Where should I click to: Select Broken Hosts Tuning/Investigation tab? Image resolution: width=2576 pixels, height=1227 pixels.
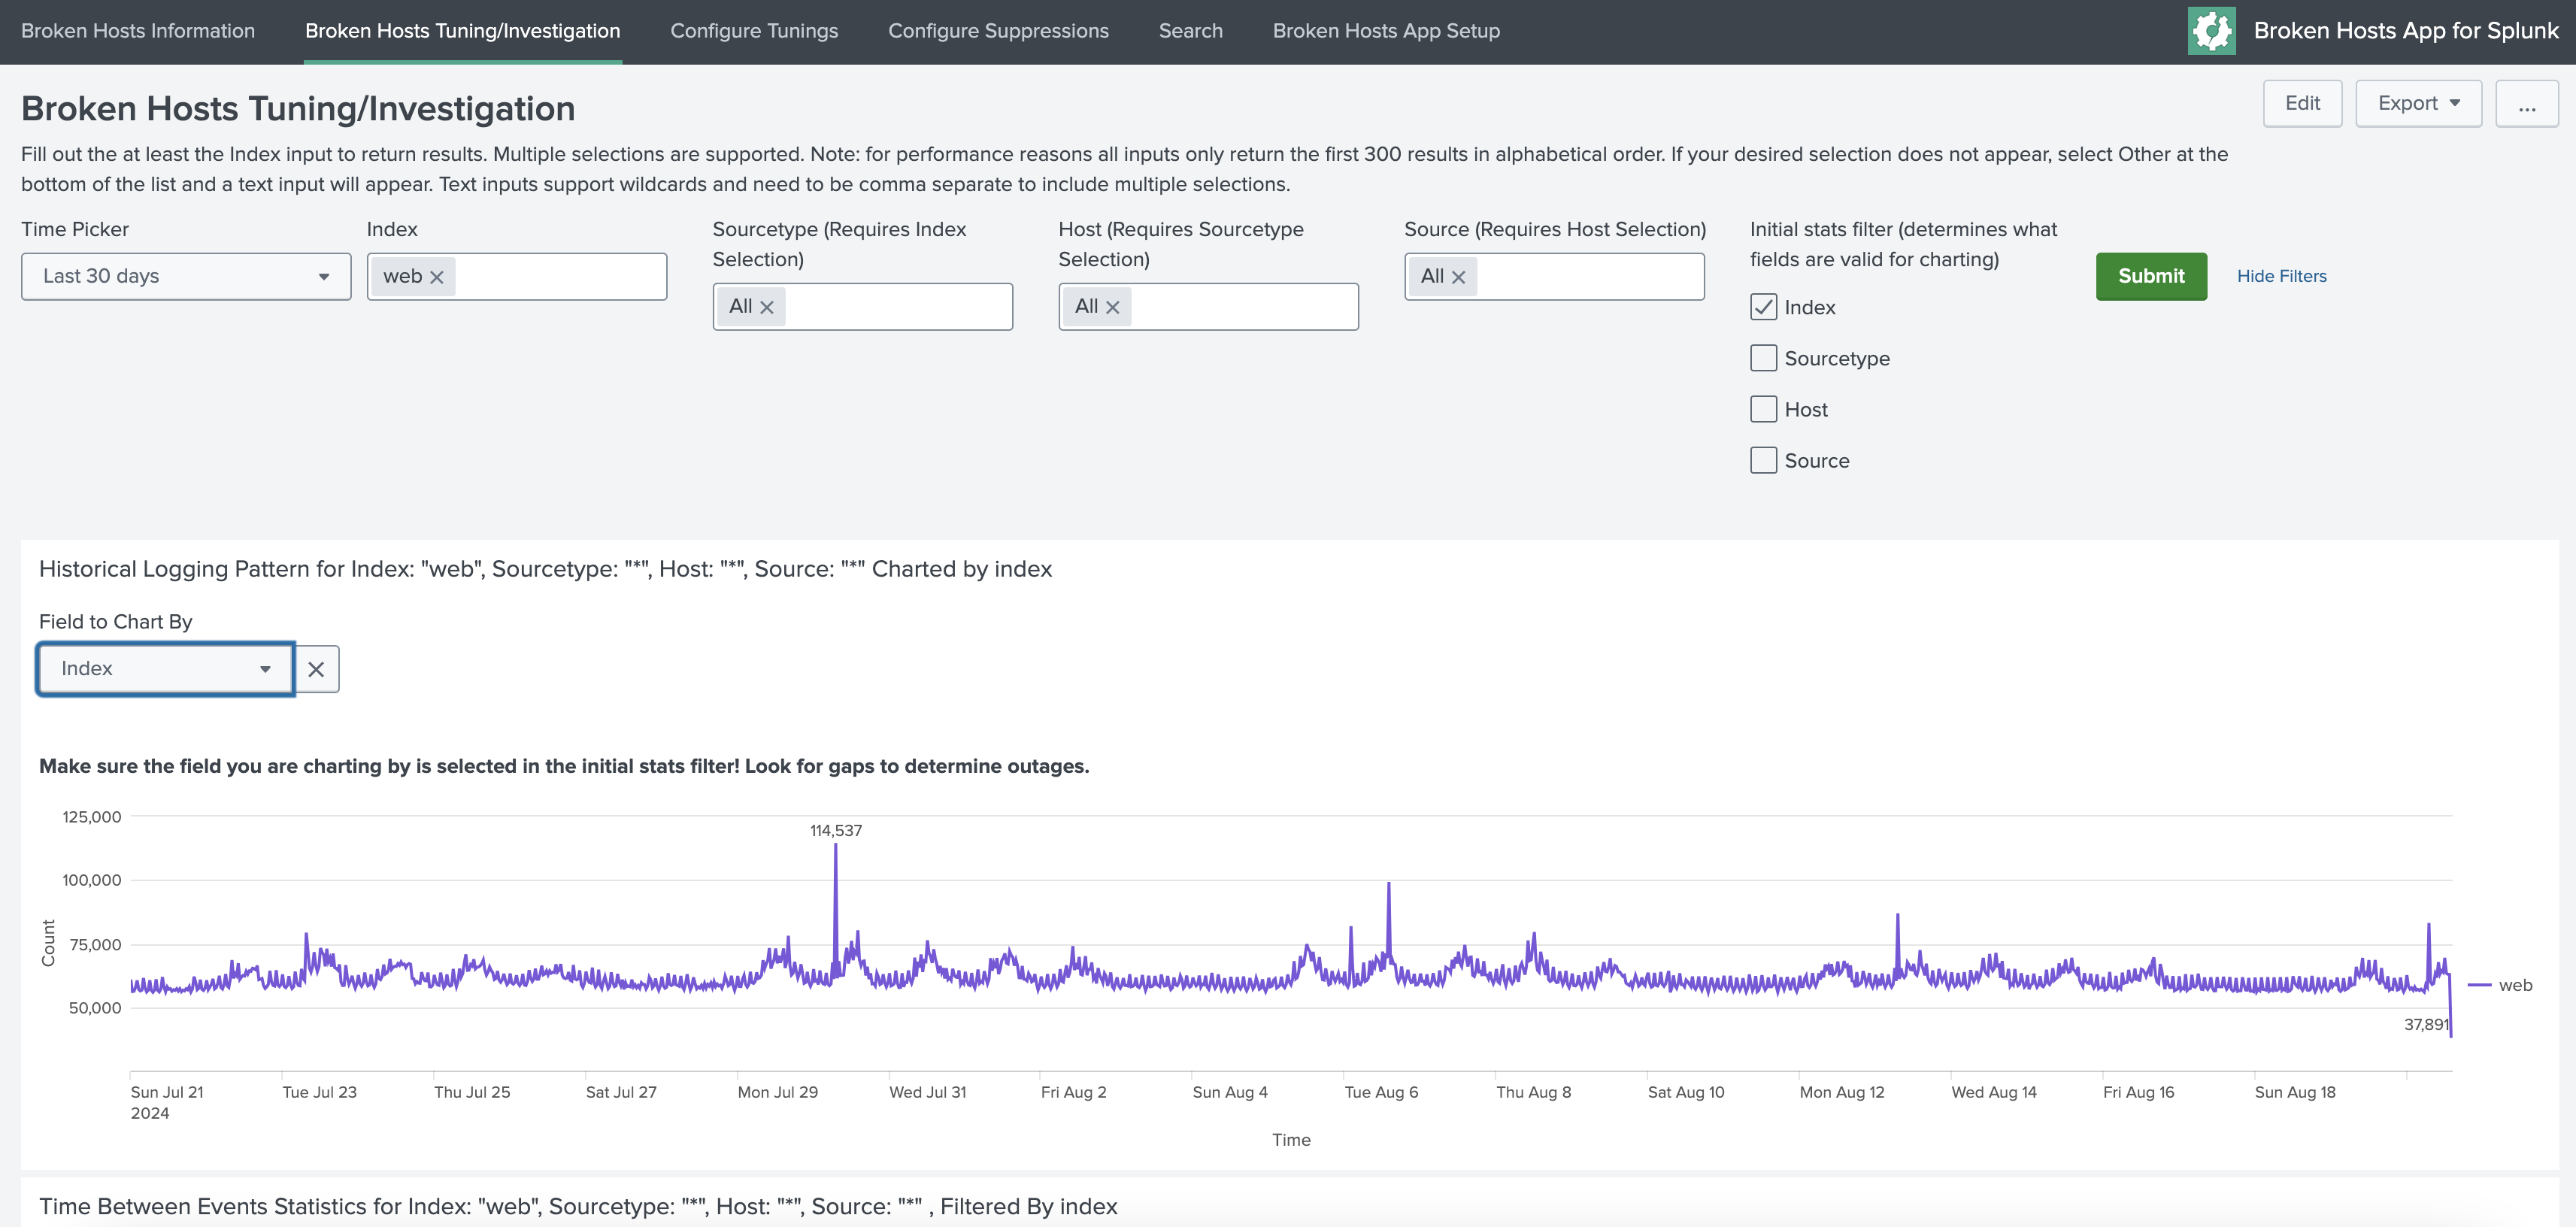pyautogui.click(x=462, y=31)
